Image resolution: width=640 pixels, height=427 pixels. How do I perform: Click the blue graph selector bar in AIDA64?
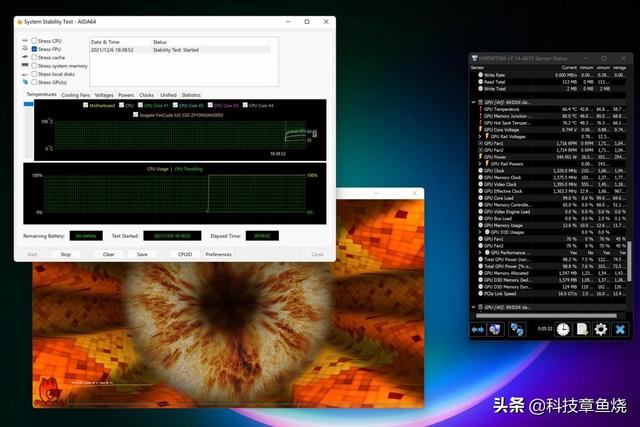pos(29,104)
